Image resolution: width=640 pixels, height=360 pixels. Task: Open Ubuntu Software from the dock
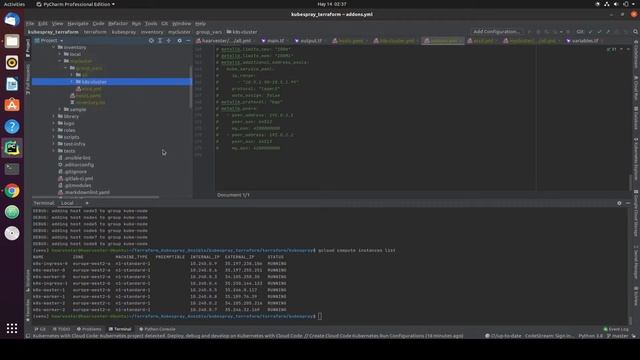pyautogui.click(x=12, y=105)
